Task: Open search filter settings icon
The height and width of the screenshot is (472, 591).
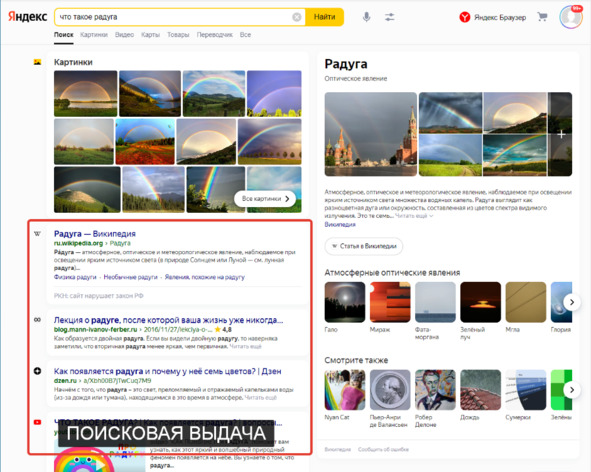Action: pyautogui.click(x=389, y=17)
